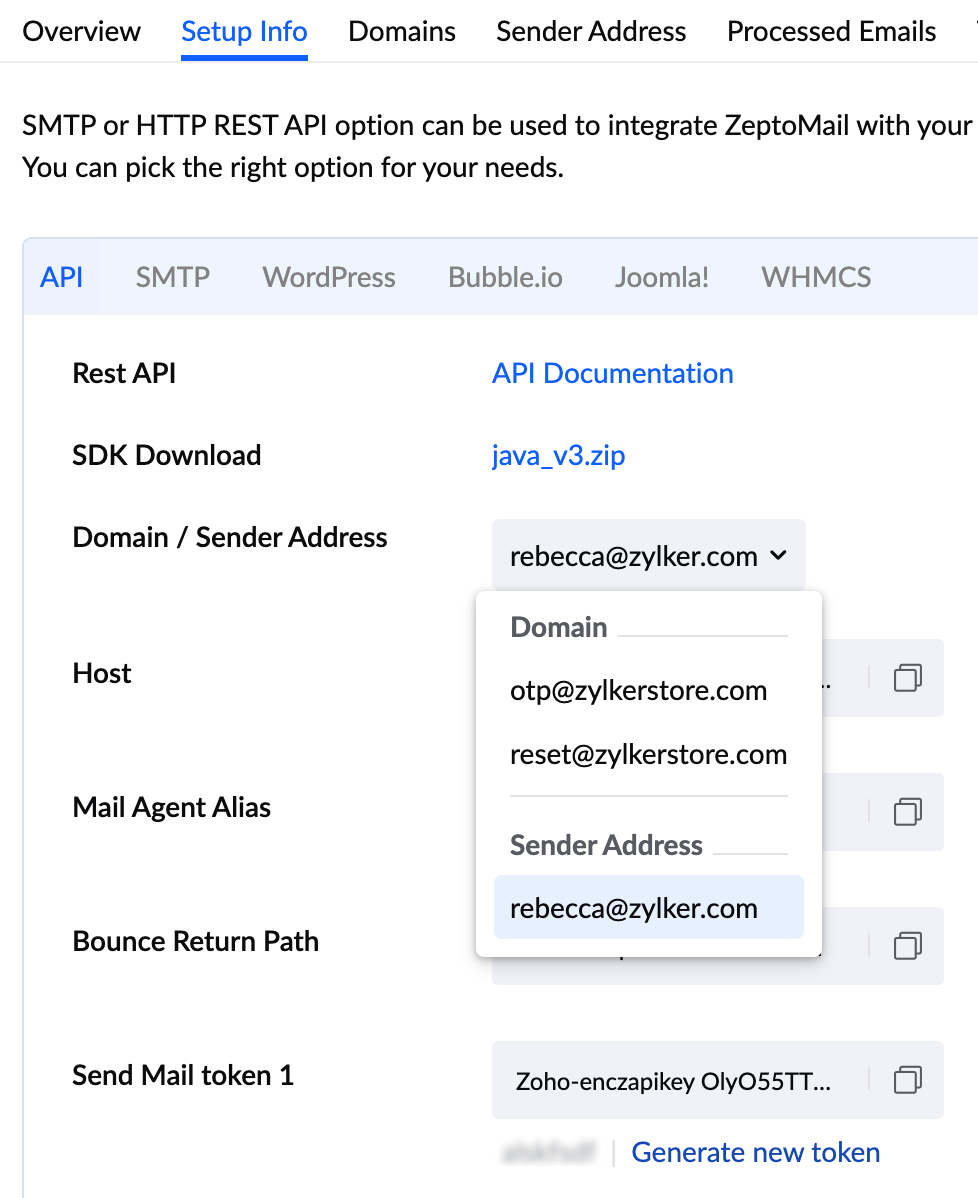Open the Setup Info tab
978x1198 pixels.
point(244,31)
